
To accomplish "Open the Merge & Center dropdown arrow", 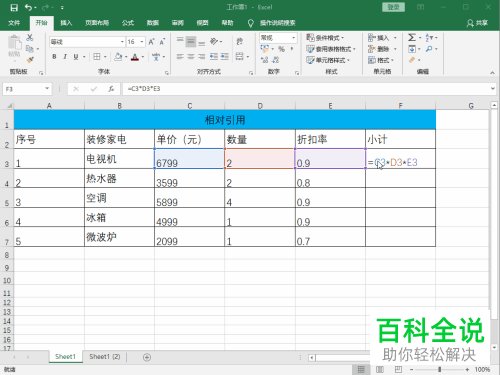I will click(x=248, y=57).
